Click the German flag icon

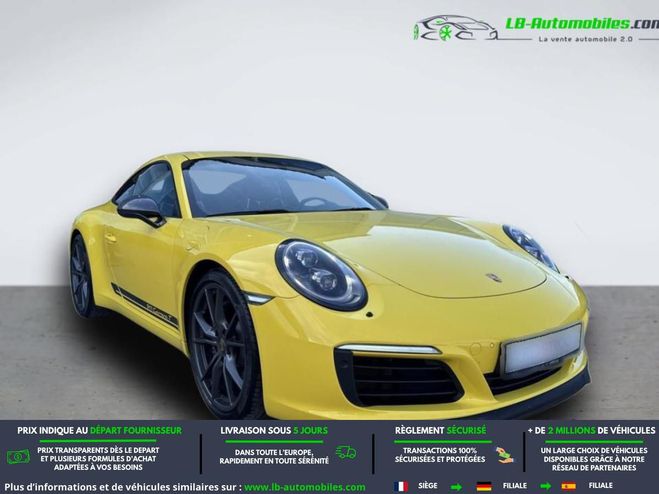click(484, 486)
